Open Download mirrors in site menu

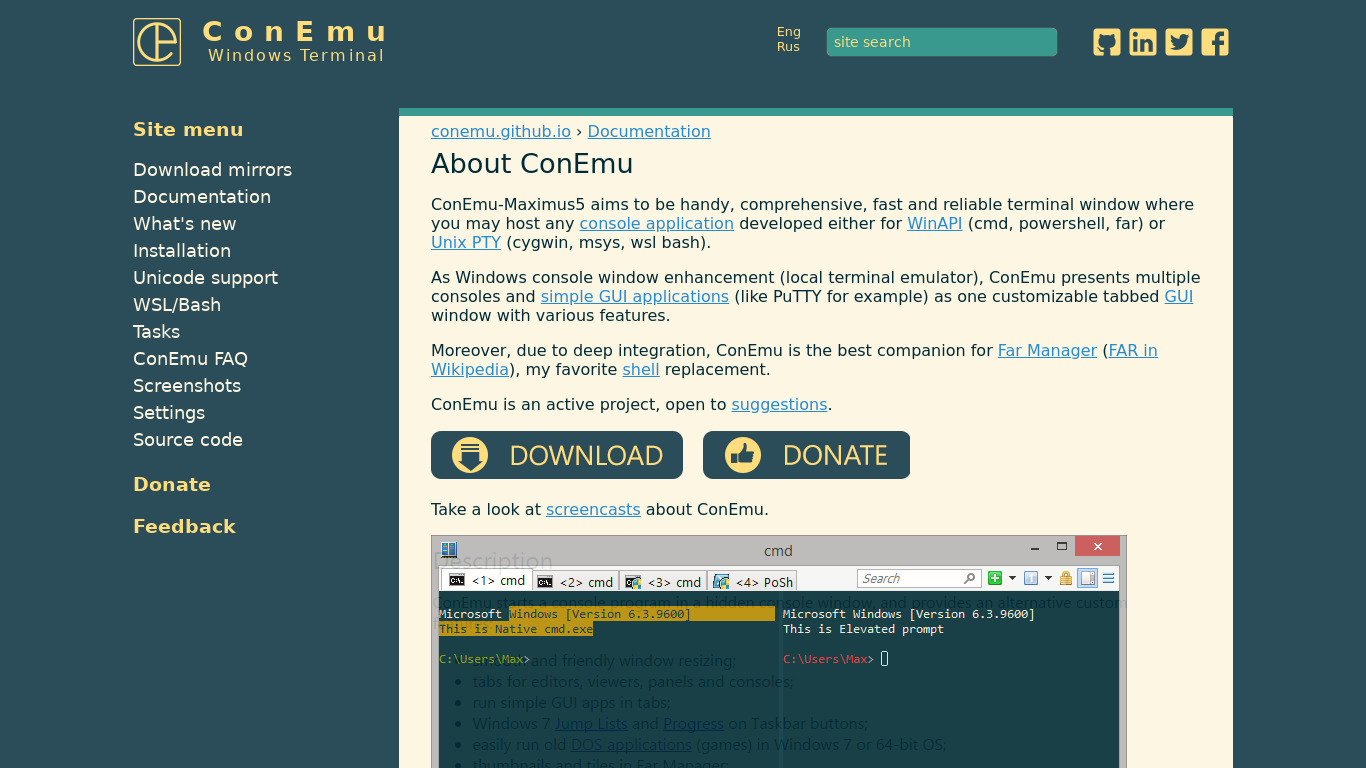click(x=213, y=170)
